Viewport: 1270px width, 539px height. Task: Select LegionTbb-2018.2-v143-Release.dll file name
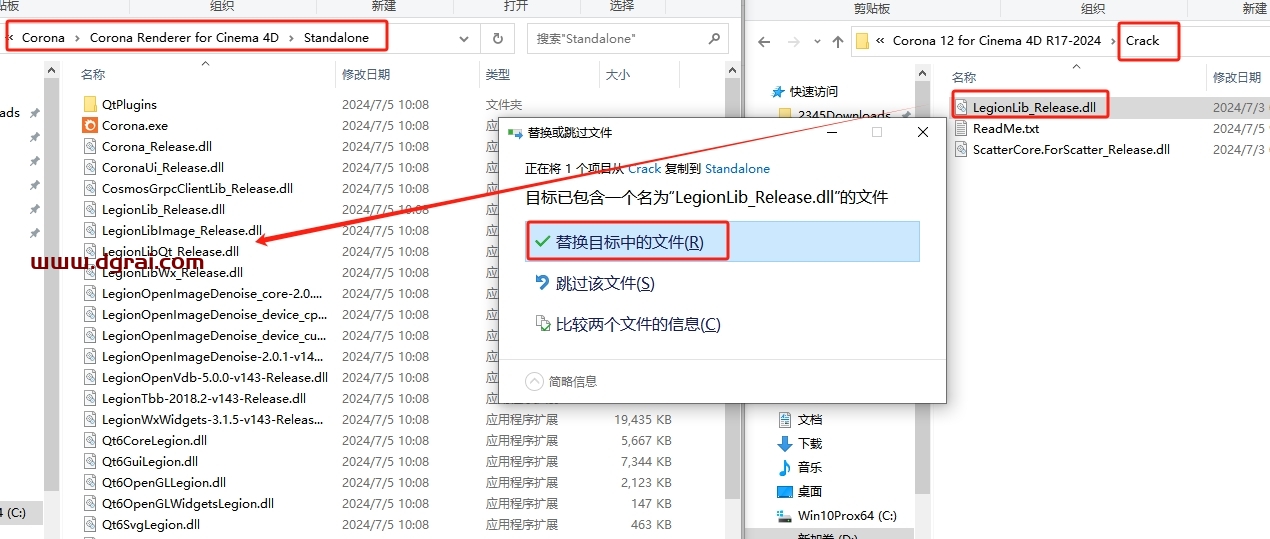[x=204, y=398]
